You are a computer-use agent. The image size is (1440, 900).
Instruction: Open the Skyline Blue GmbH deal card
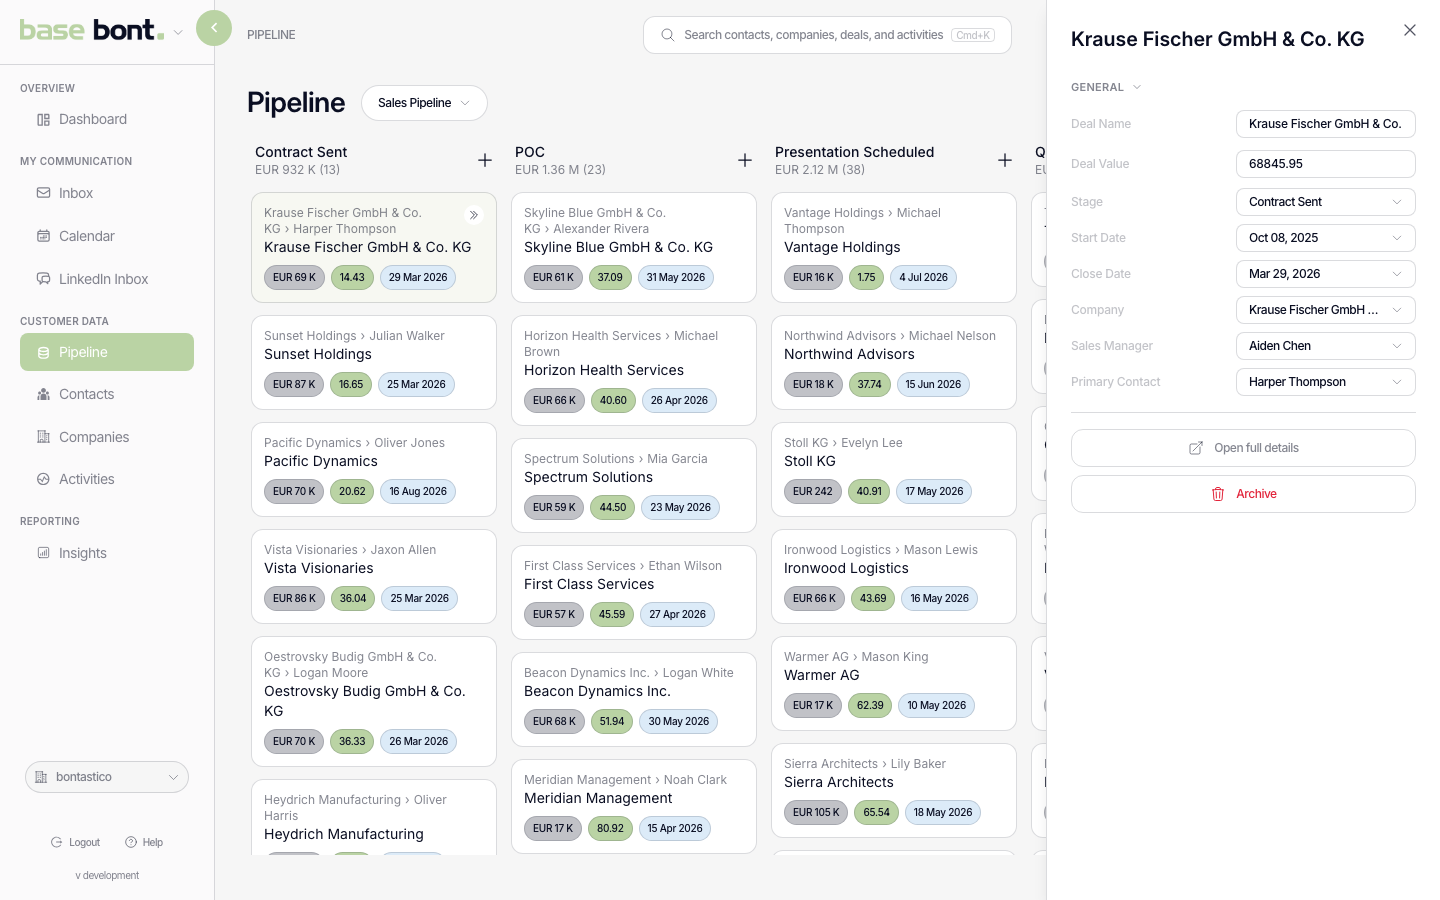tap(634, 247)
